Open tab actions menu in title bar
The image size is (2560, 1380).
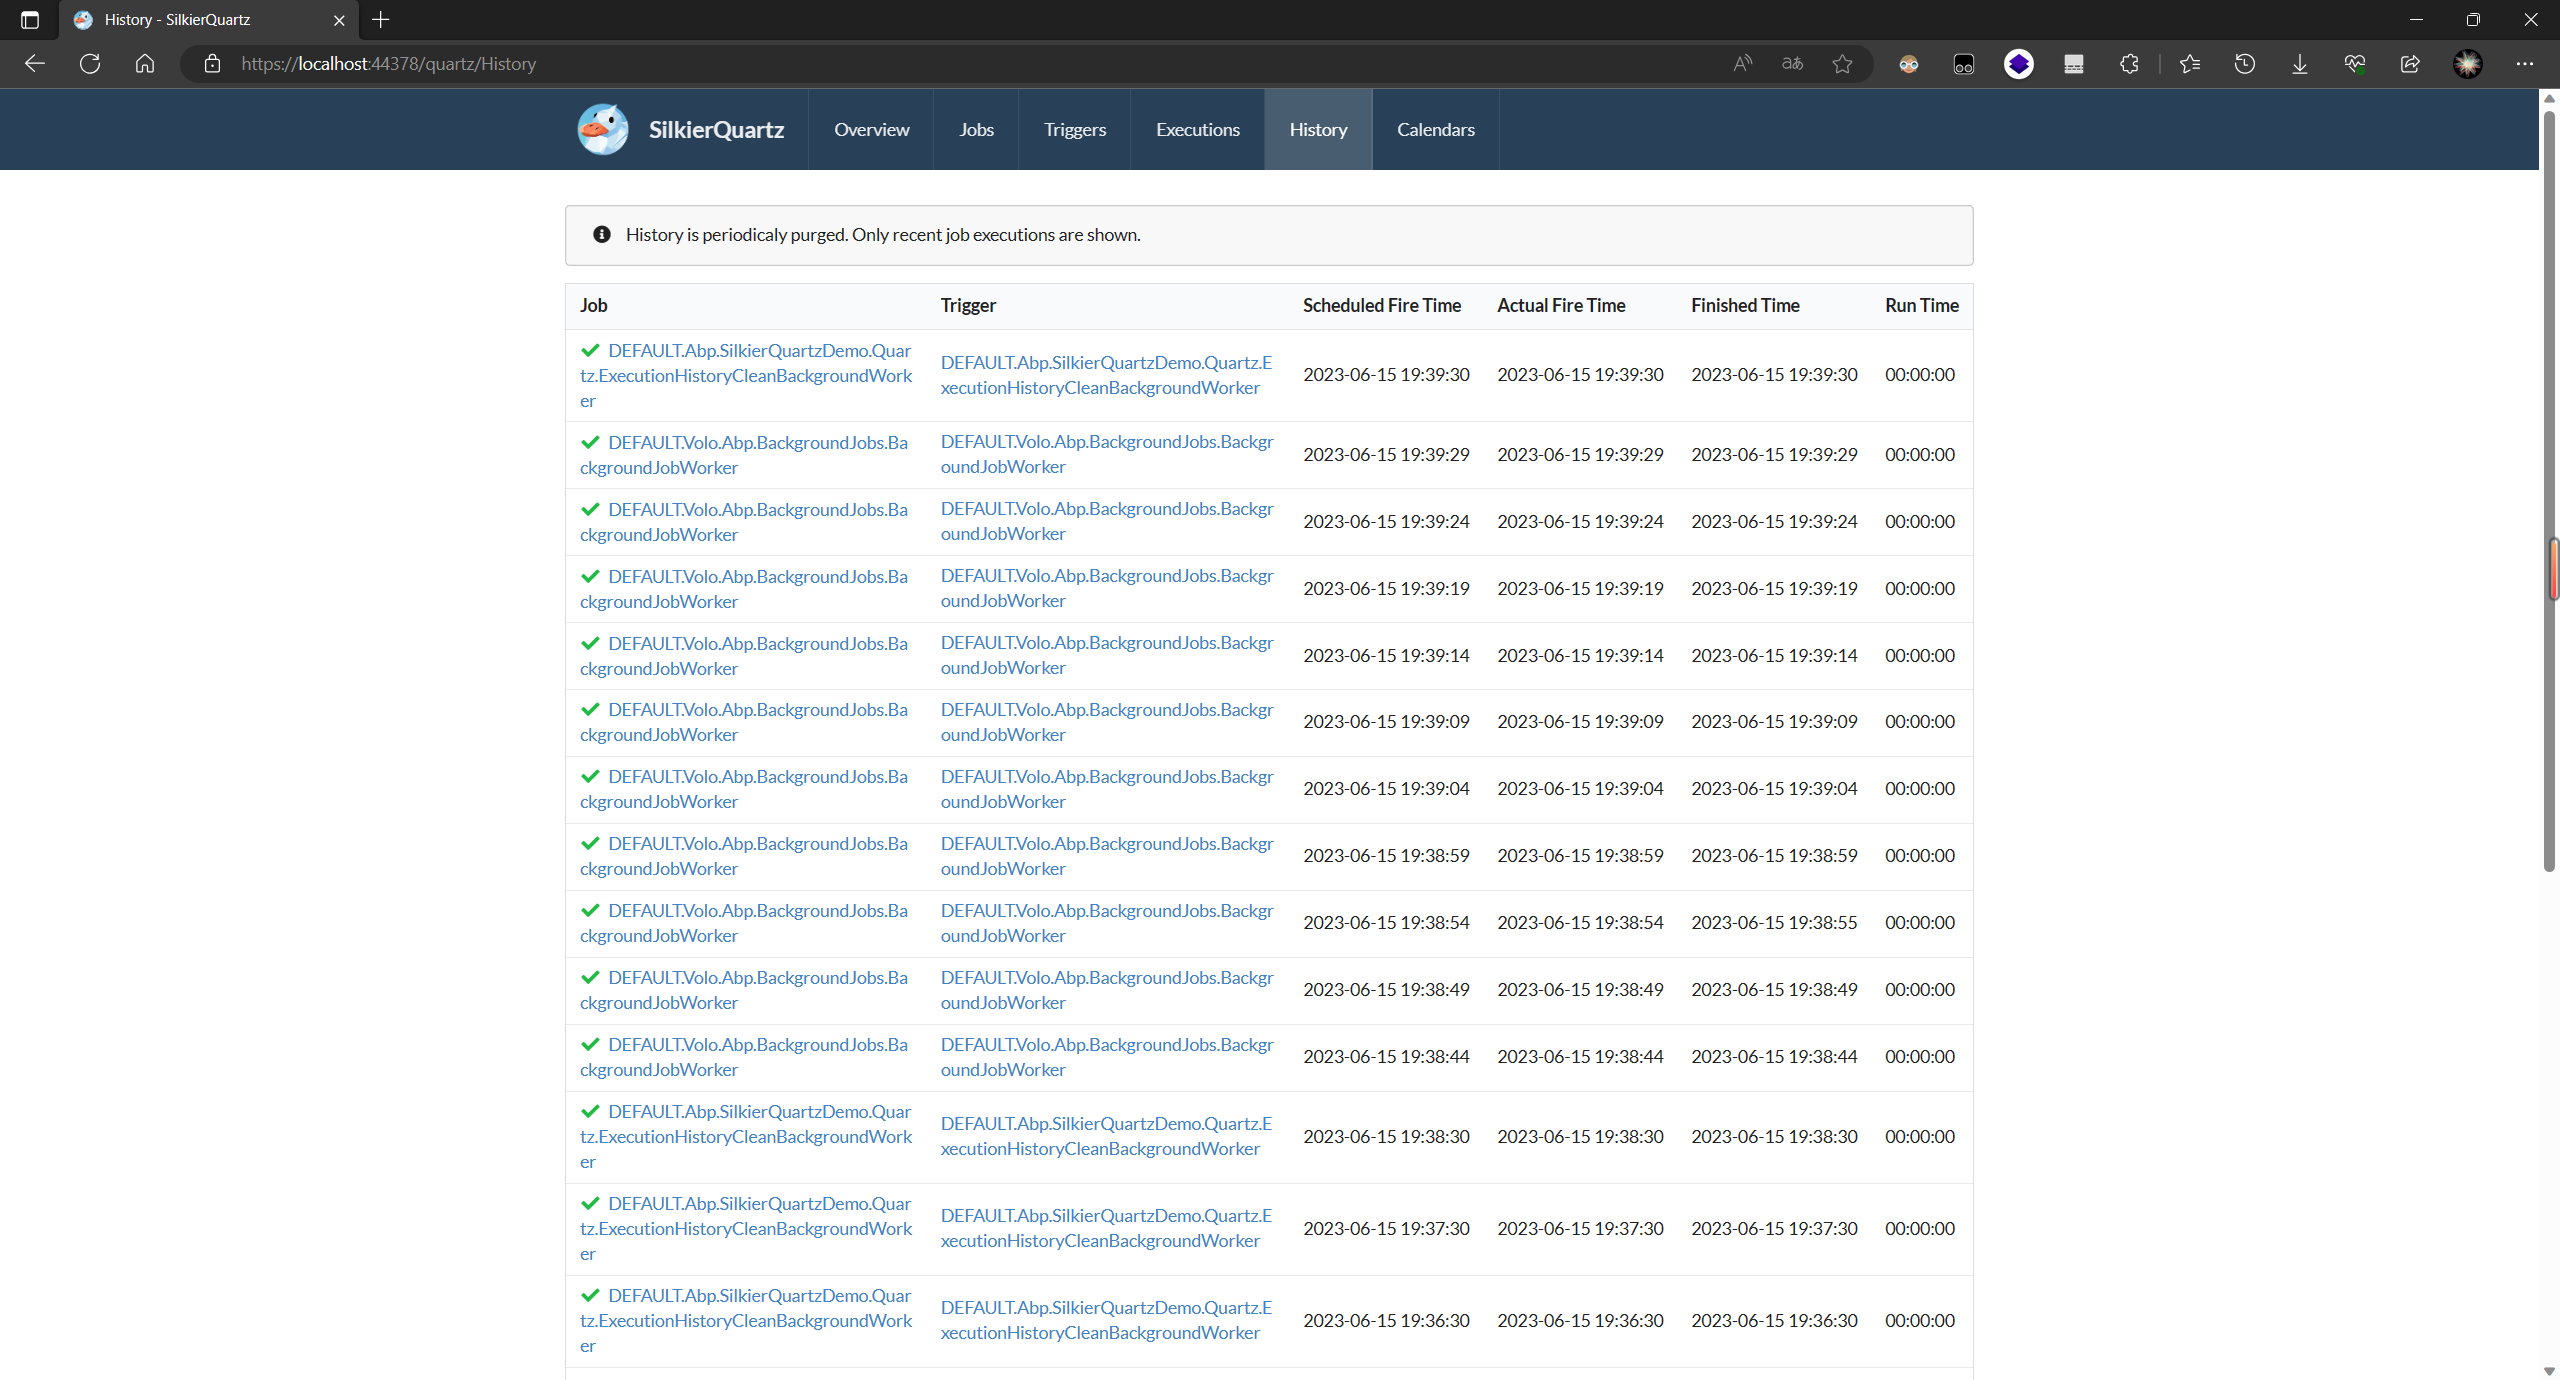tap(30, 20)
